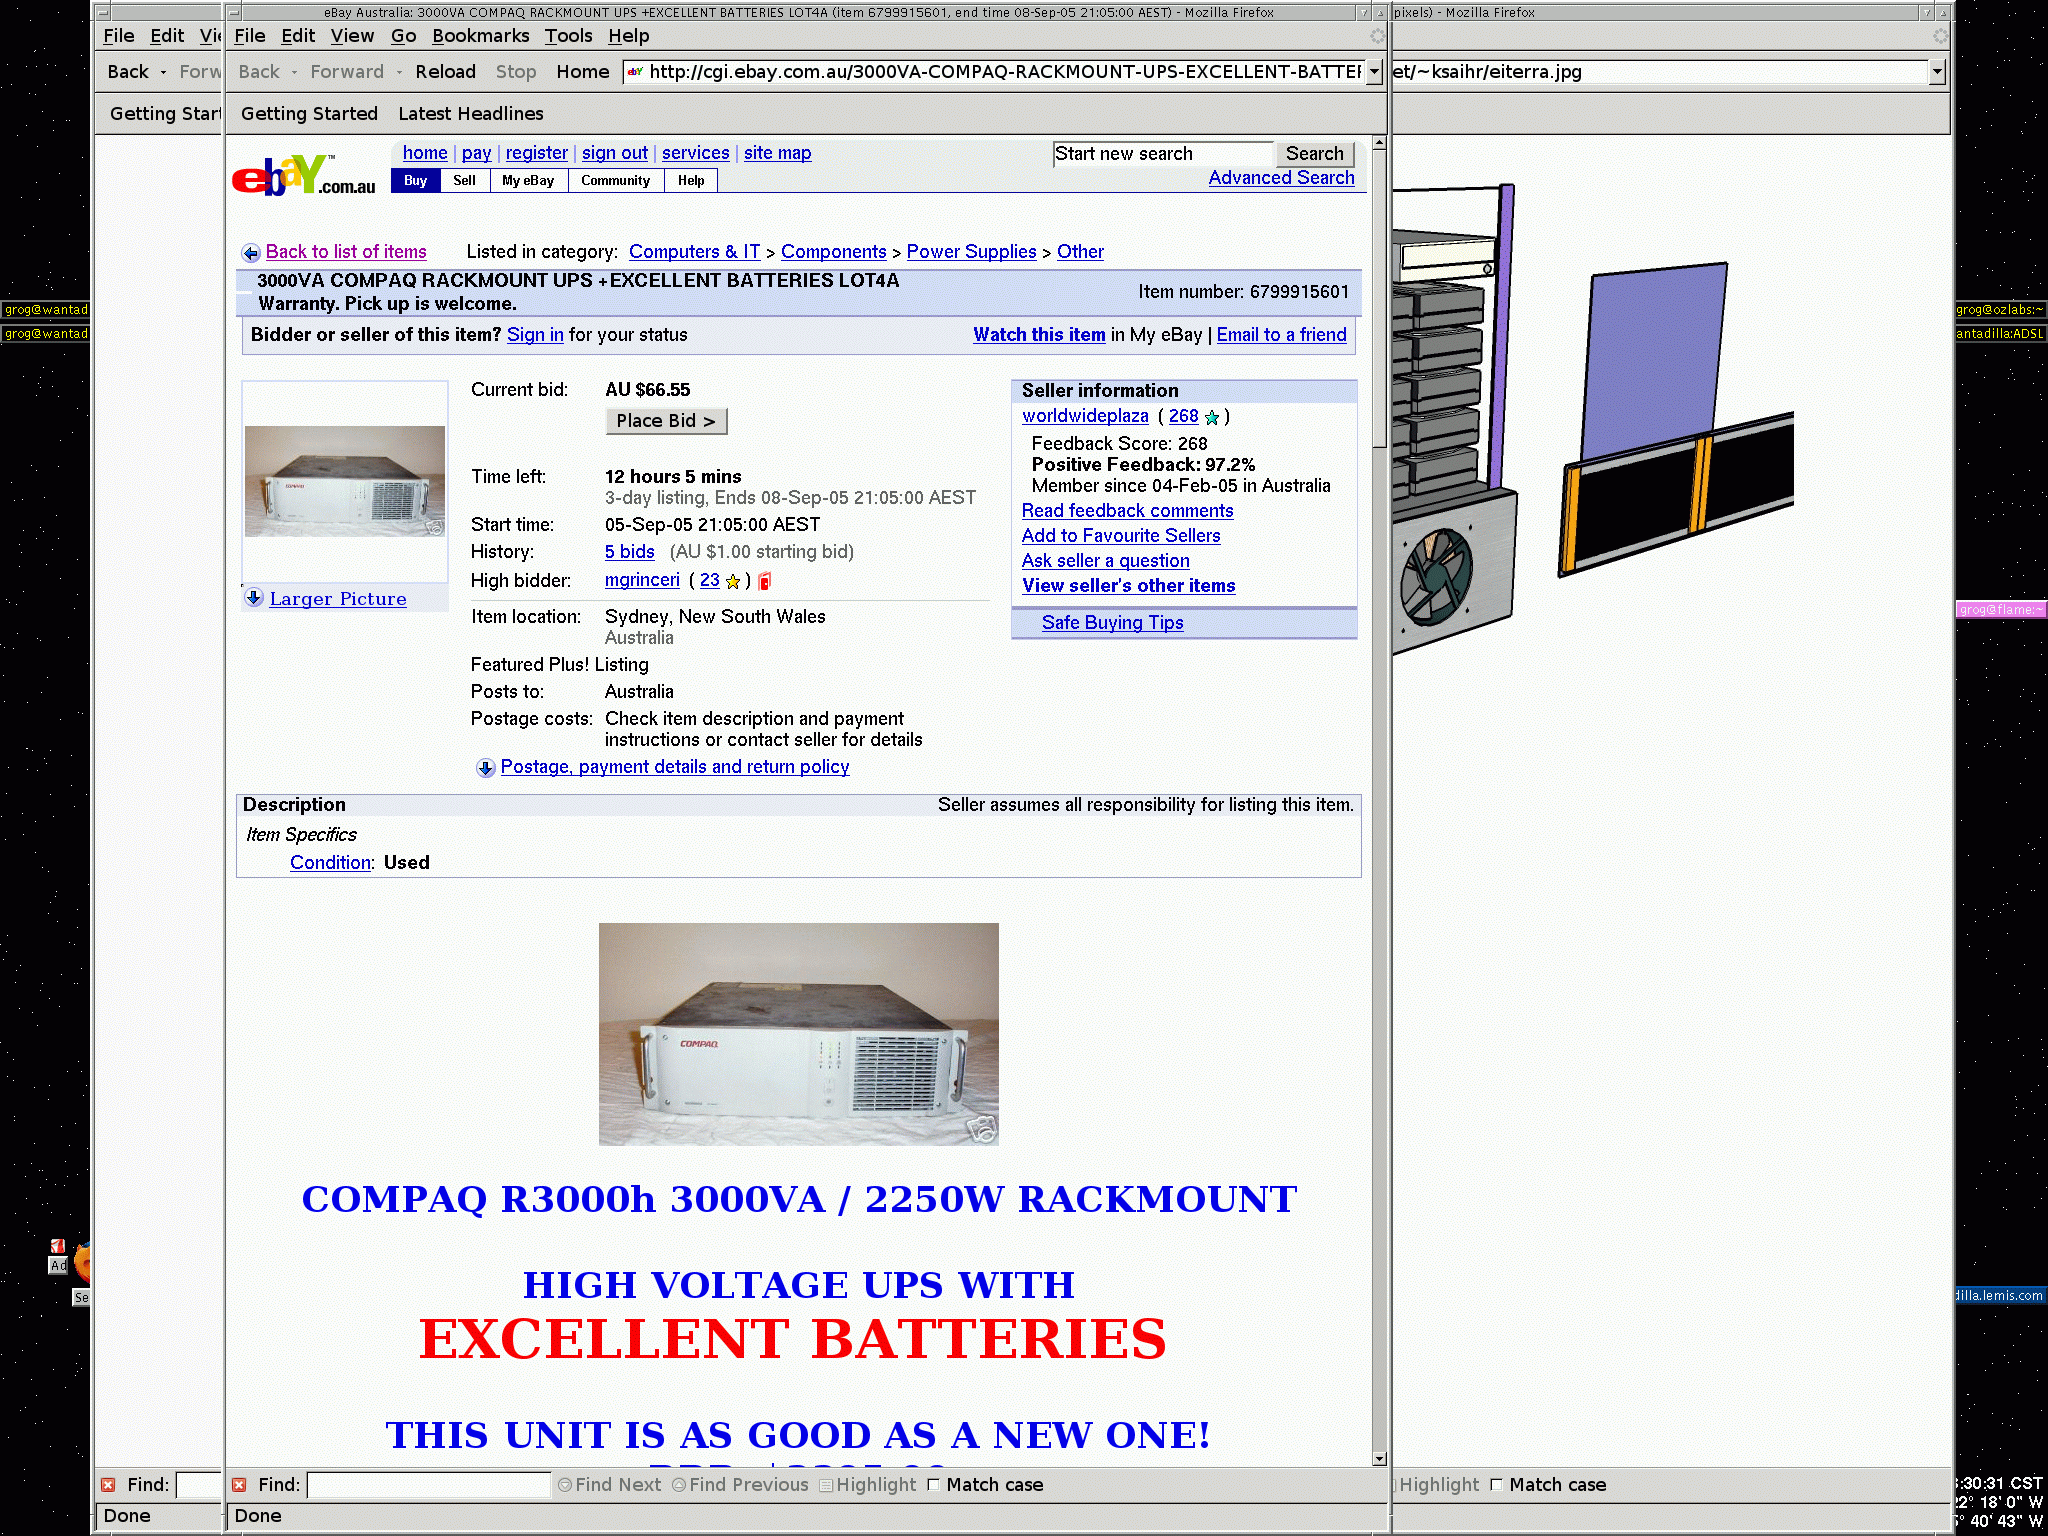
Task: Close the Find bar in the eBay window
Action: tap(239, 1485)
